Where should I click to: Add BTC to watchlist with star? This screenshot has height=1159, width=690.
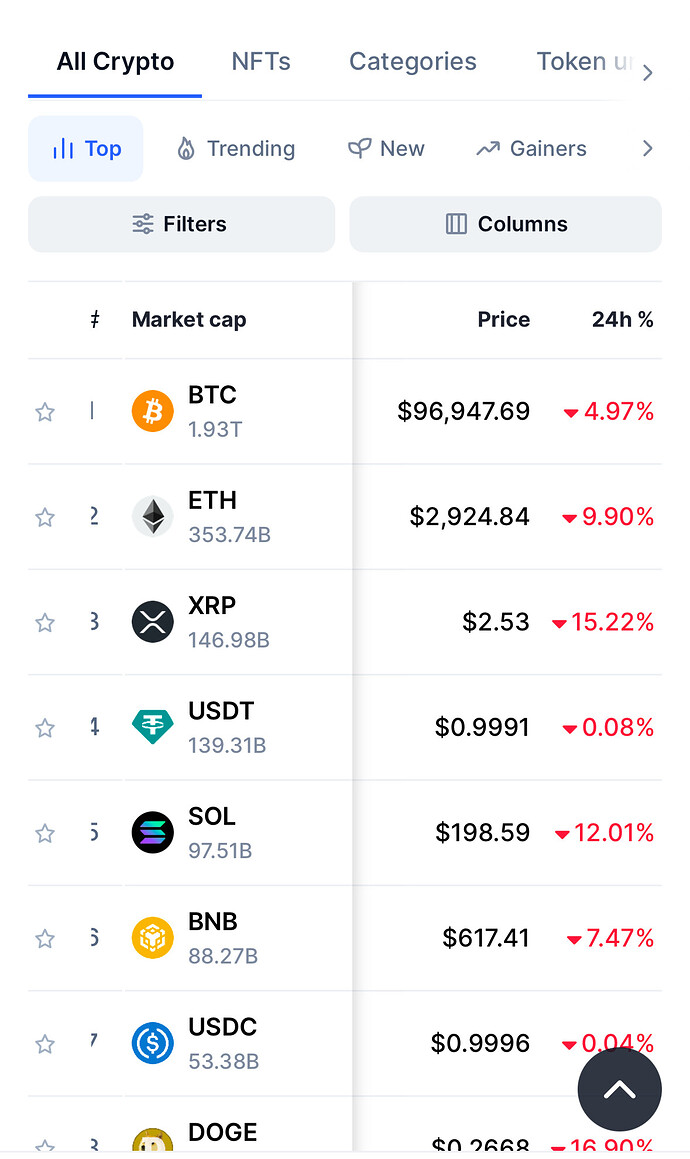pyautogui.click(x=45, y=412)
